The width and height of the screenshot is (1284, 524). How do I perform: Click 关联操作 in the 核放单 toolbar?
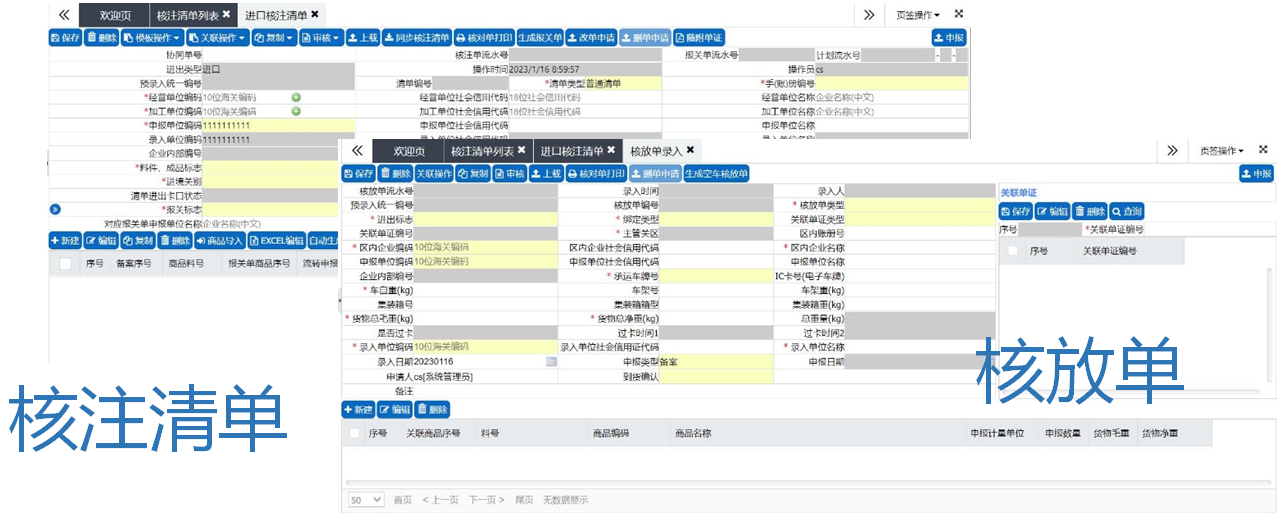click(434, 174)
